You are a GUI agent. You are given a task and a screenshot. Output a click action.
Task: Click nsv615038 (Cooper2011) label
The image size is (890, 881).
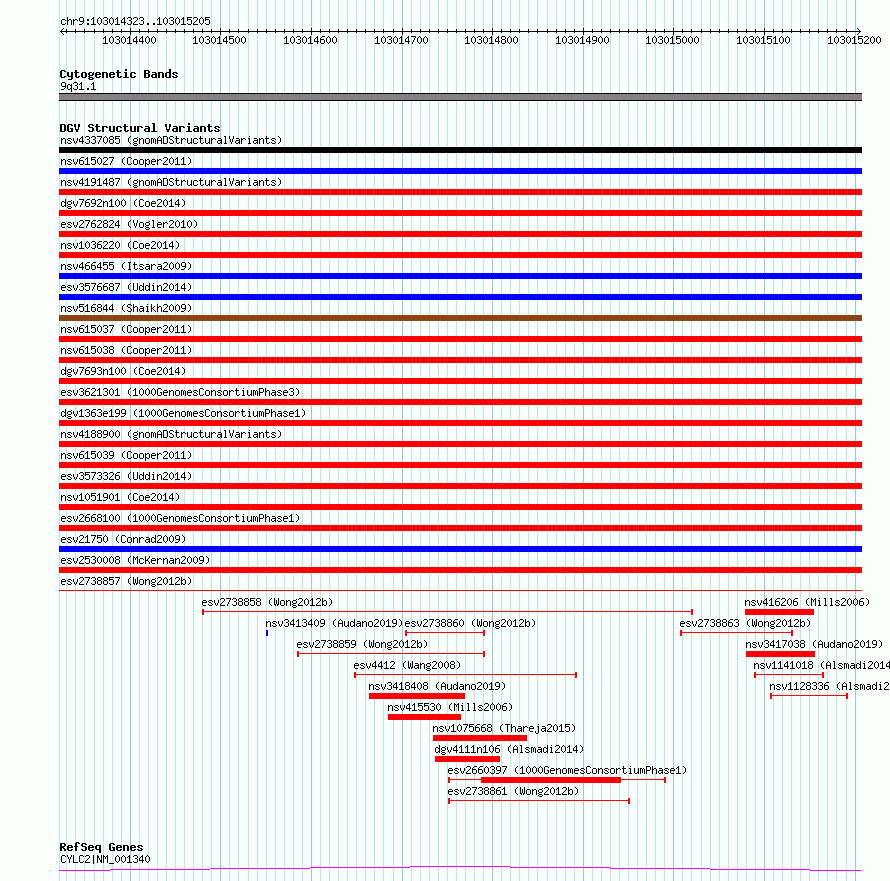(126, 350)
